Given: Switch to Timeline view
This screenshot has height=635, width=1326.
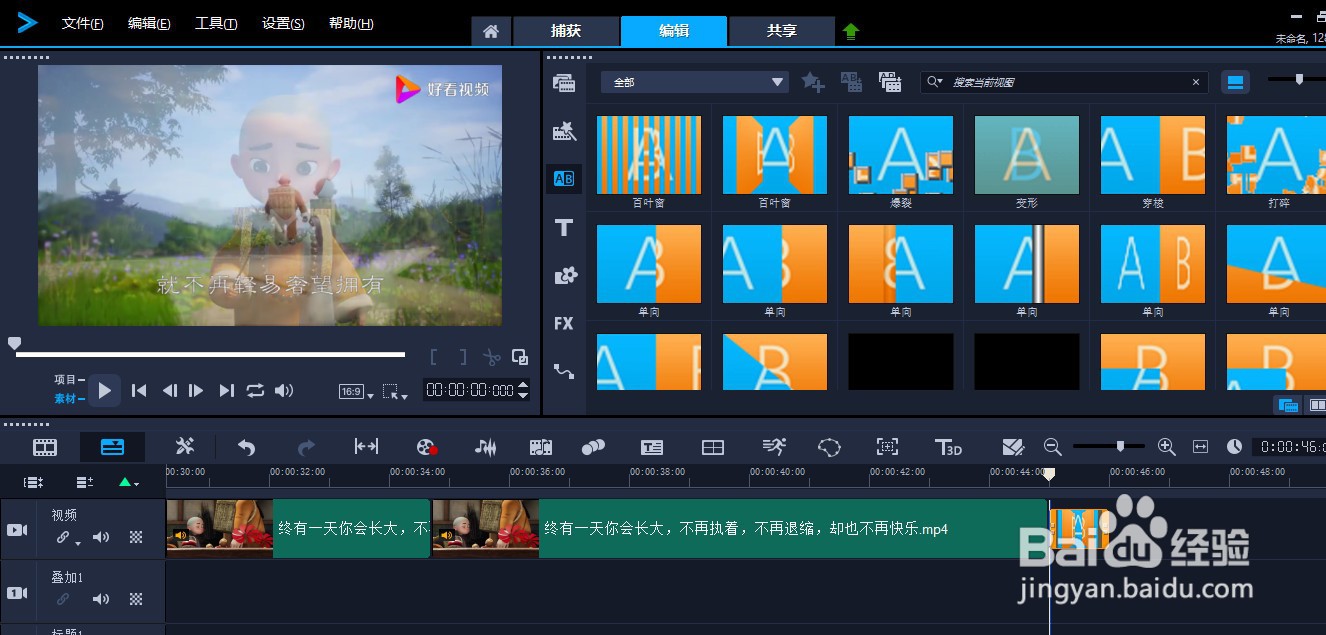Looking at the screenshot, I should click(x=112, y=447).
